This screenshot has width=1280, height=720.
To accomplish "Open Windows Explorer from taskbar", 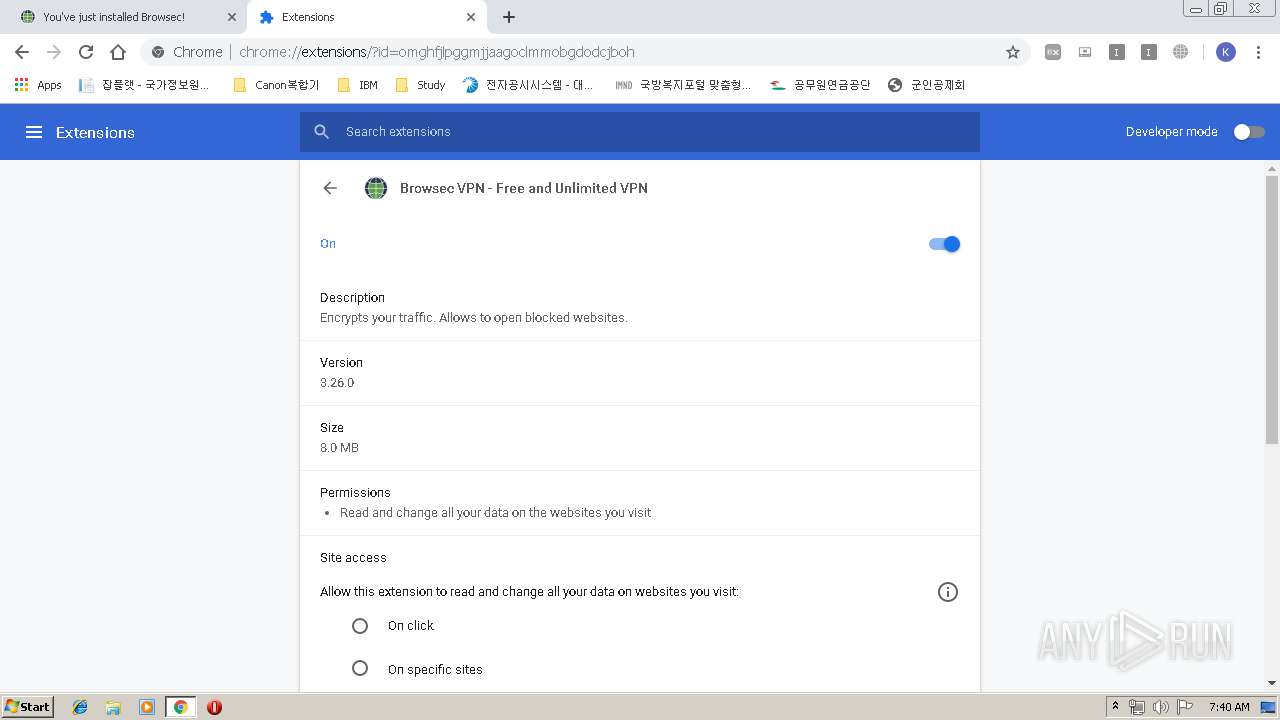I will point(113,707).
